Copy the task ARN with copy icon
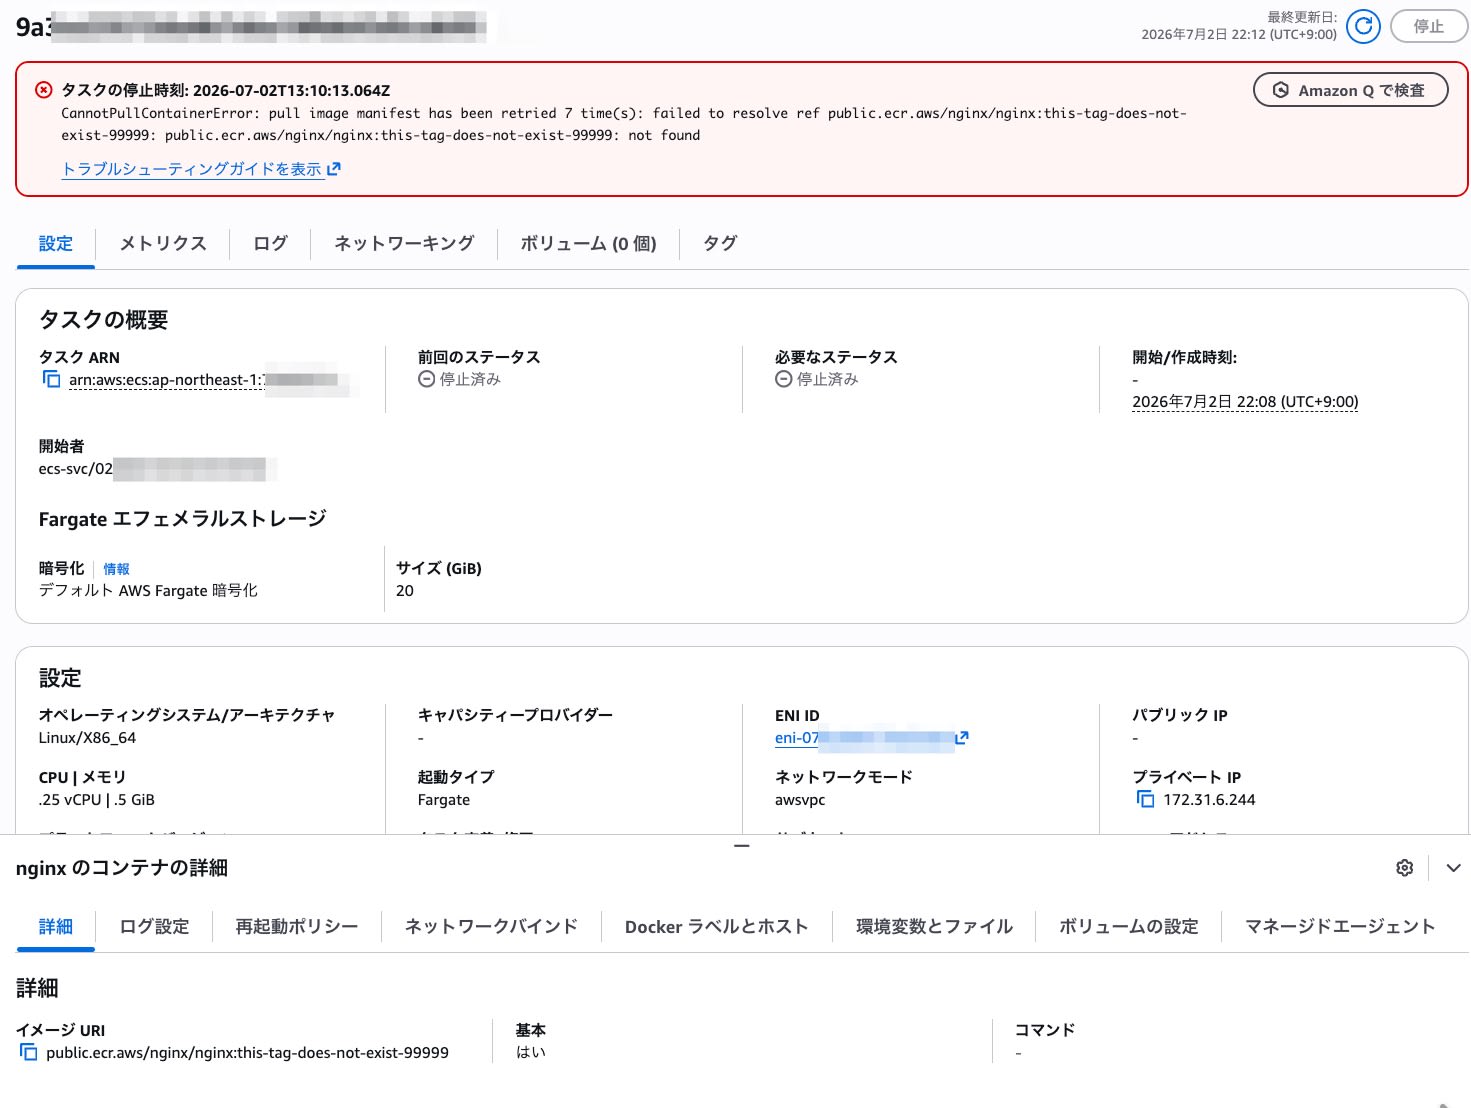Image resolution: width=1471 pixels, height=1108 pixels. click(51, 379)
